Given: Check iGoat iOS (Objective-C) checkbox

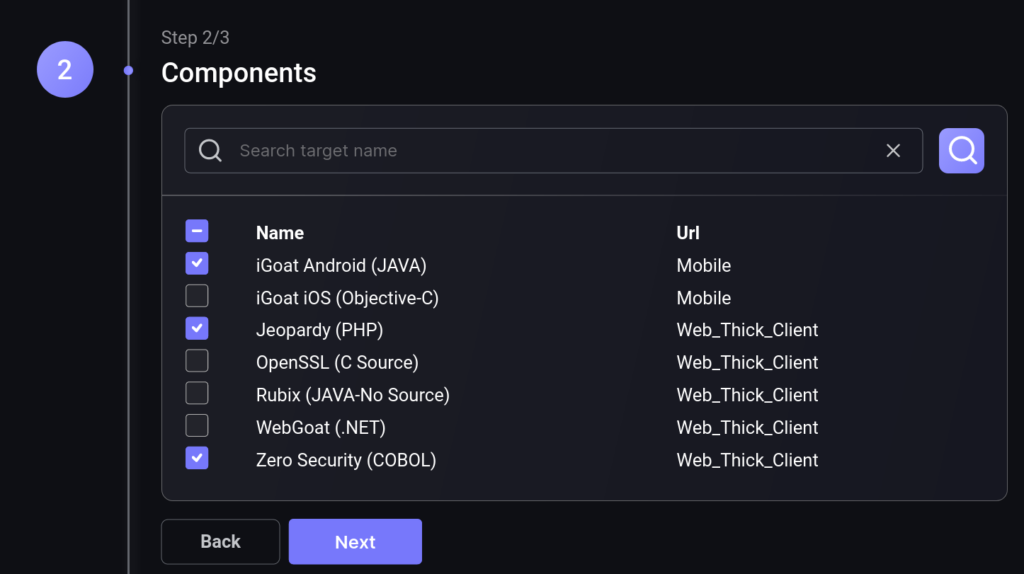Looking at the screenshot, I should click(x=197, y=296).
